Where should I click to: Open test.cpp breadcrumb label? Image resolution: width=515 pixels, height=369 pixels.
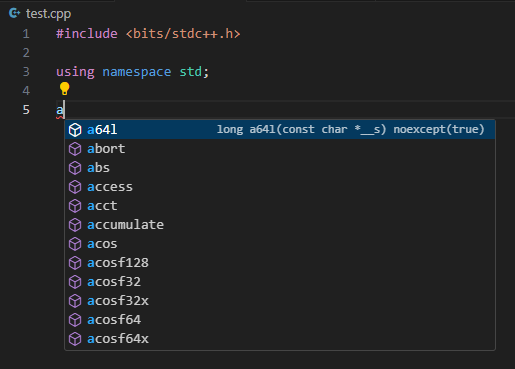48,14
